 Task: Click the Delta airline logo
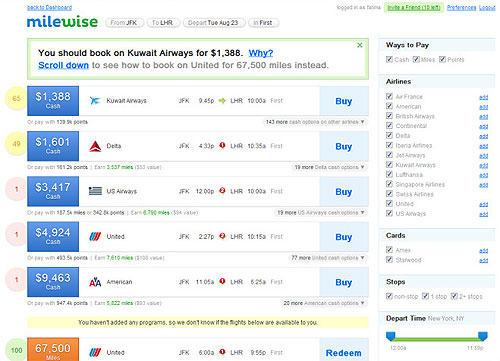point(95,146)
